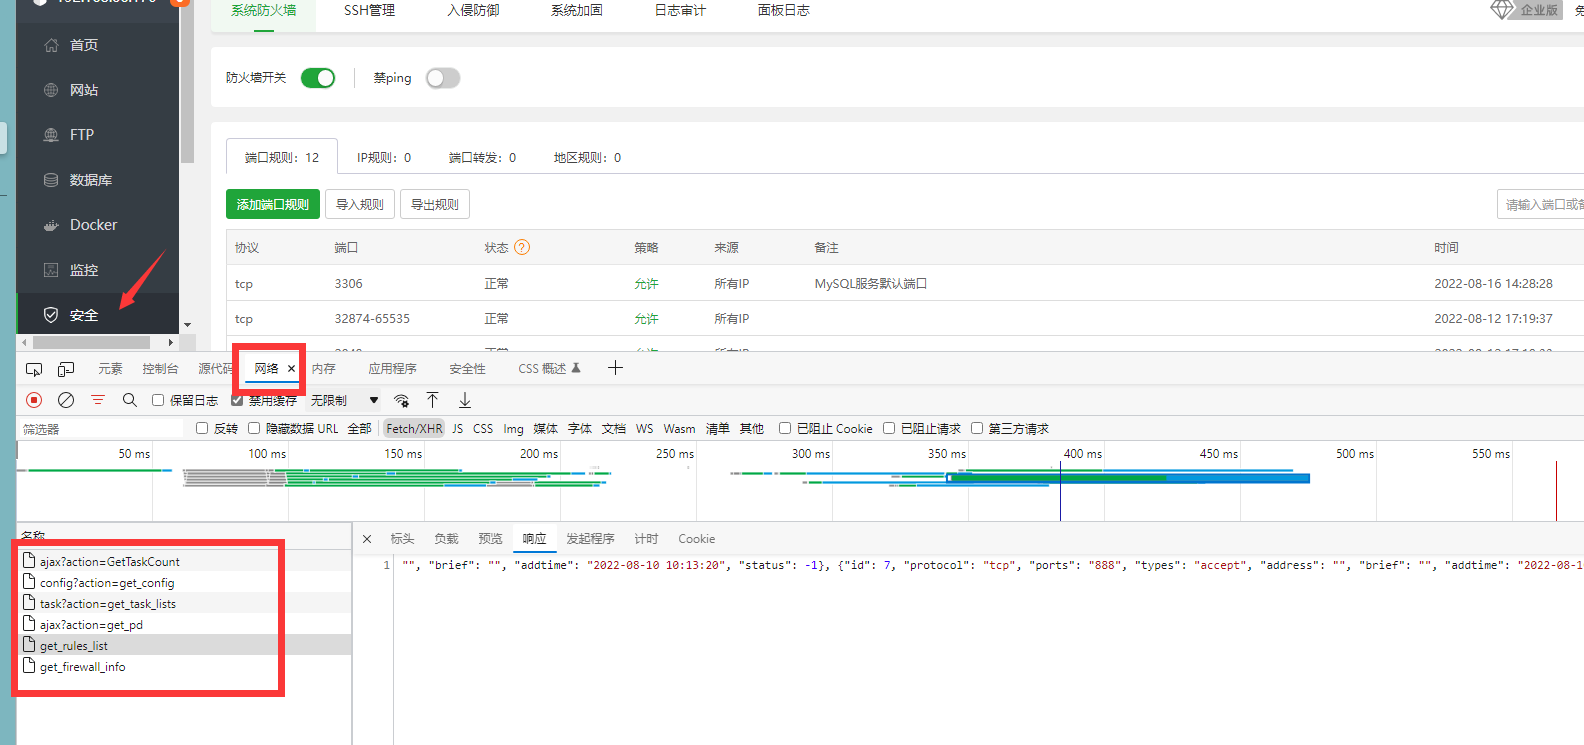Screen dimensions: 1584x745
Task: Import HAR file with up arrow
Action: [433, 400]
